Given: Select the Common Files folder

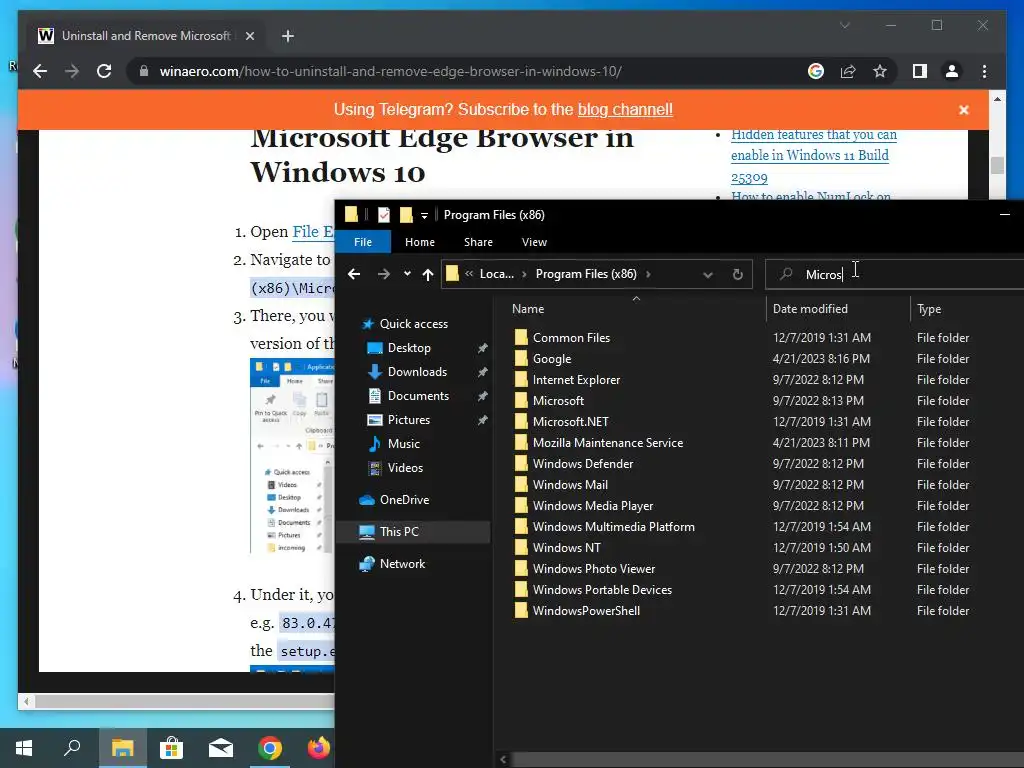Looking at the screenshot, I should [571, 338].
